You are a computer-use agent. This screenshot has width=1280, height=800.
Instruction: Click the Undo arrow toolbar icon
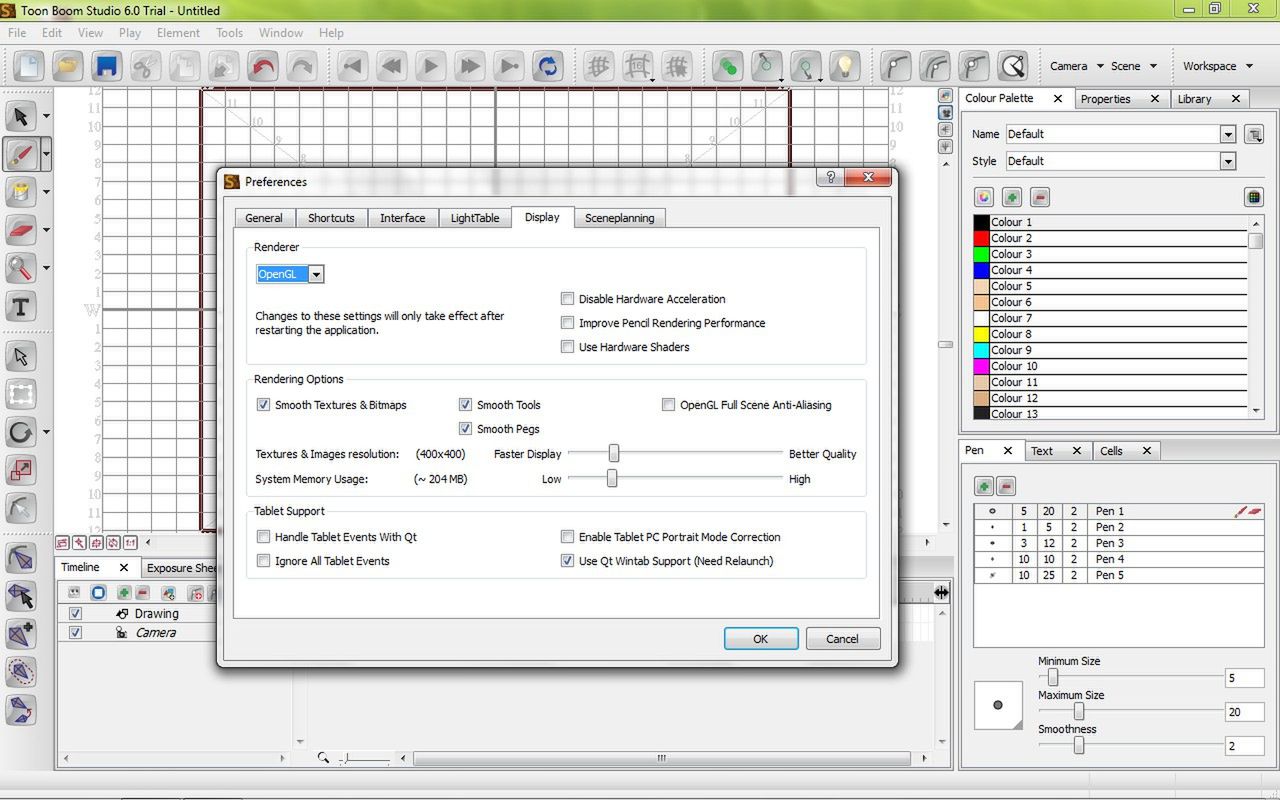coord(263,67)
